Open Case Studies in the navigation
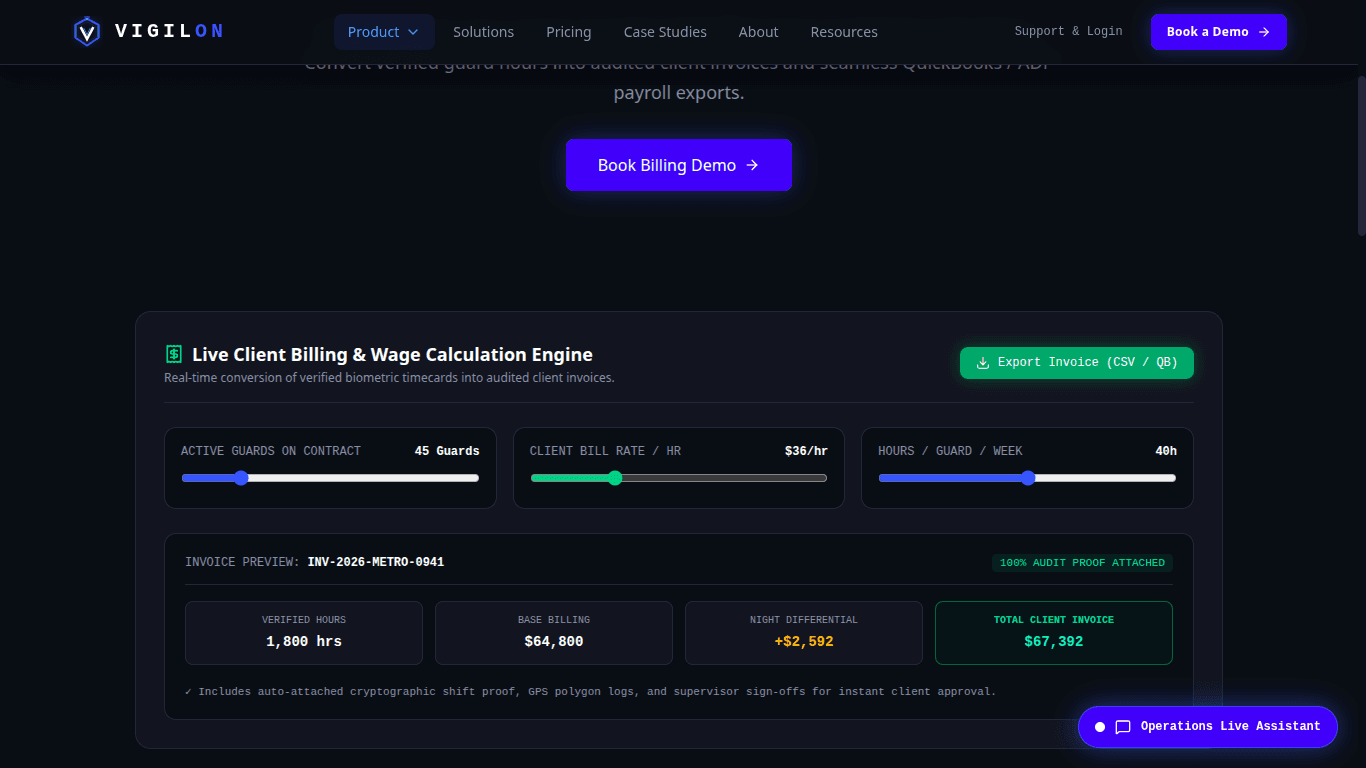Image resolution: width=1366 pixels, height=768 pixels. pos(665,32)
